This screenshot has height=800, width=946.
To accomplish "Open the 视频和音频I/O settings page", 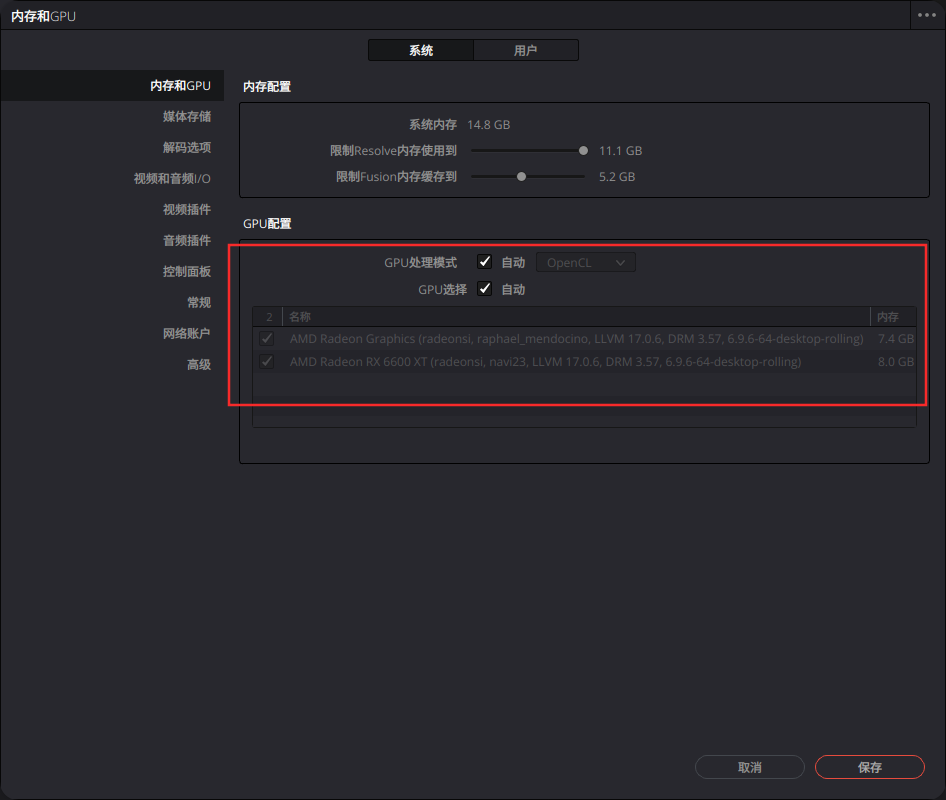I will click(172, 179).
